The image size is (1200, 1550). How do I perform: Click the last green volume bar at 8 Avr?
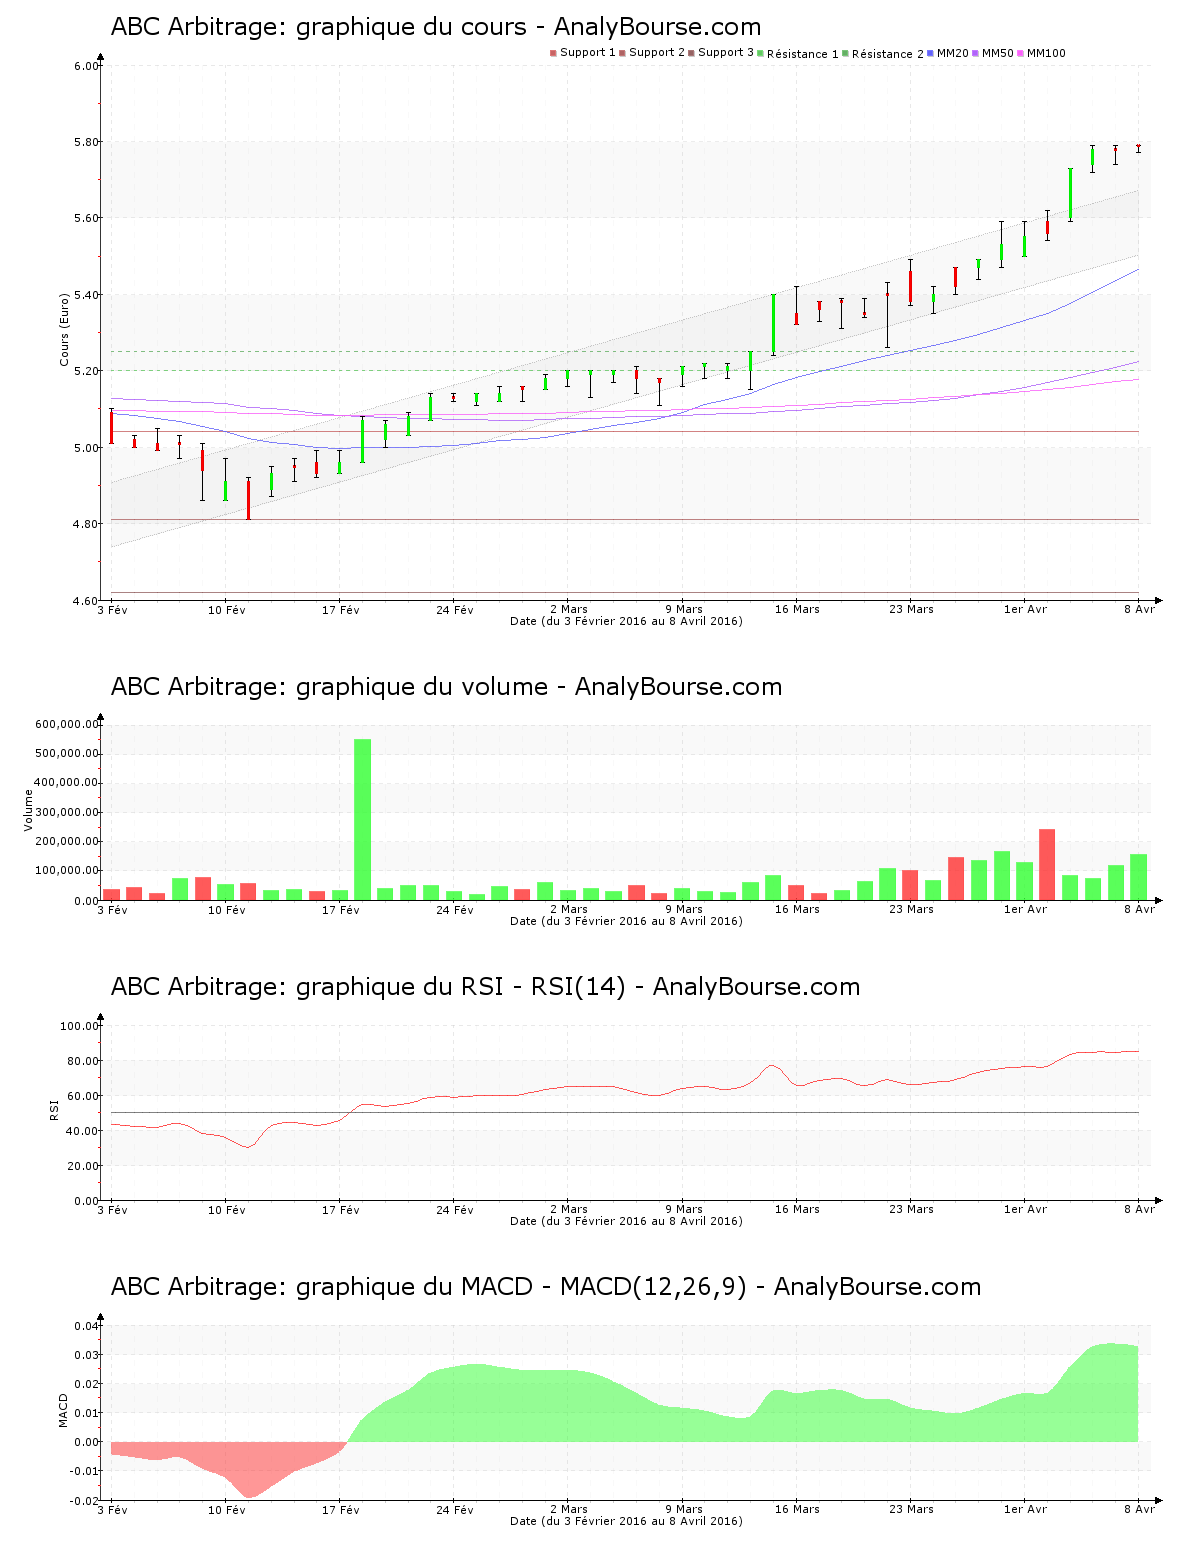(1138, 877)
